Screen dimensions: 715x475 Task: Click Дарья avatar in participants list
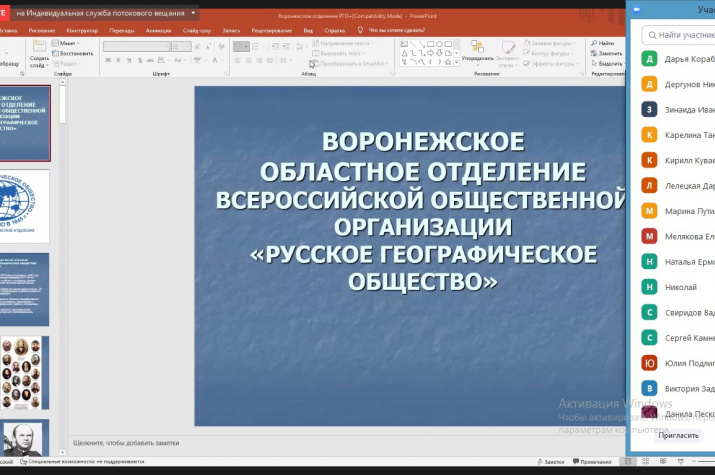click(x=649, y=59)
